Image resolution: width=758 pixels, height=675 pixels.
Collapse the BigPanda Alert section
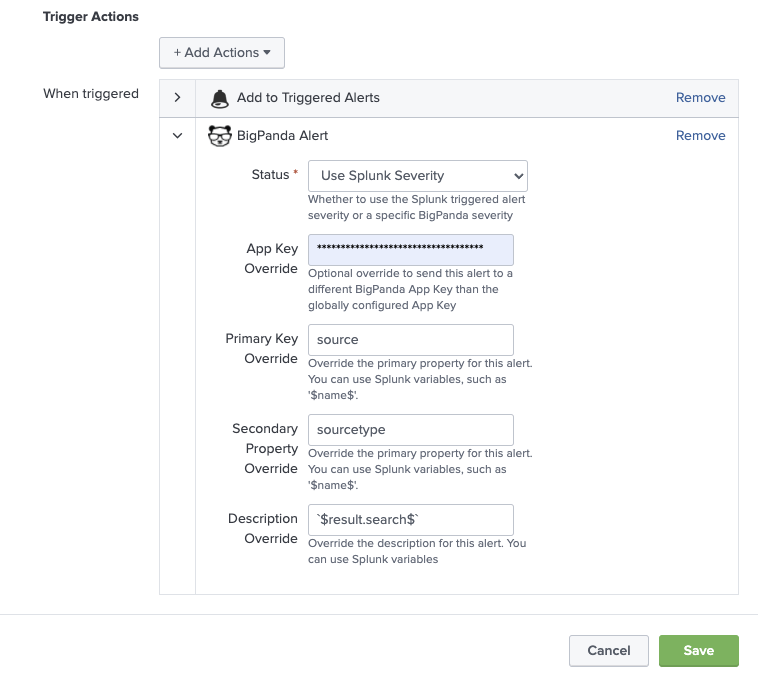(x=177, y=136)
